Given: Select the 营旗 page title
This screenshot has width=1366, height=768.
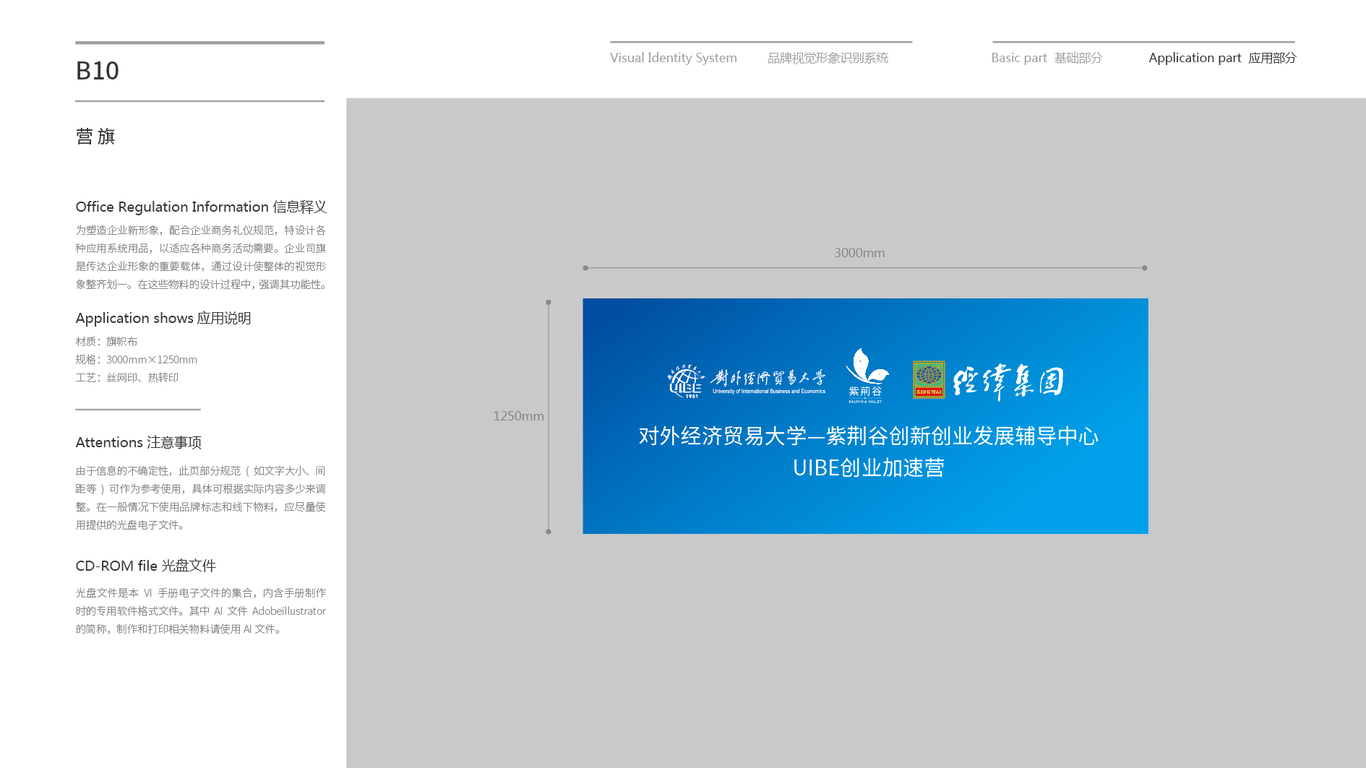Looking at the screenshot, I should 96,137.
